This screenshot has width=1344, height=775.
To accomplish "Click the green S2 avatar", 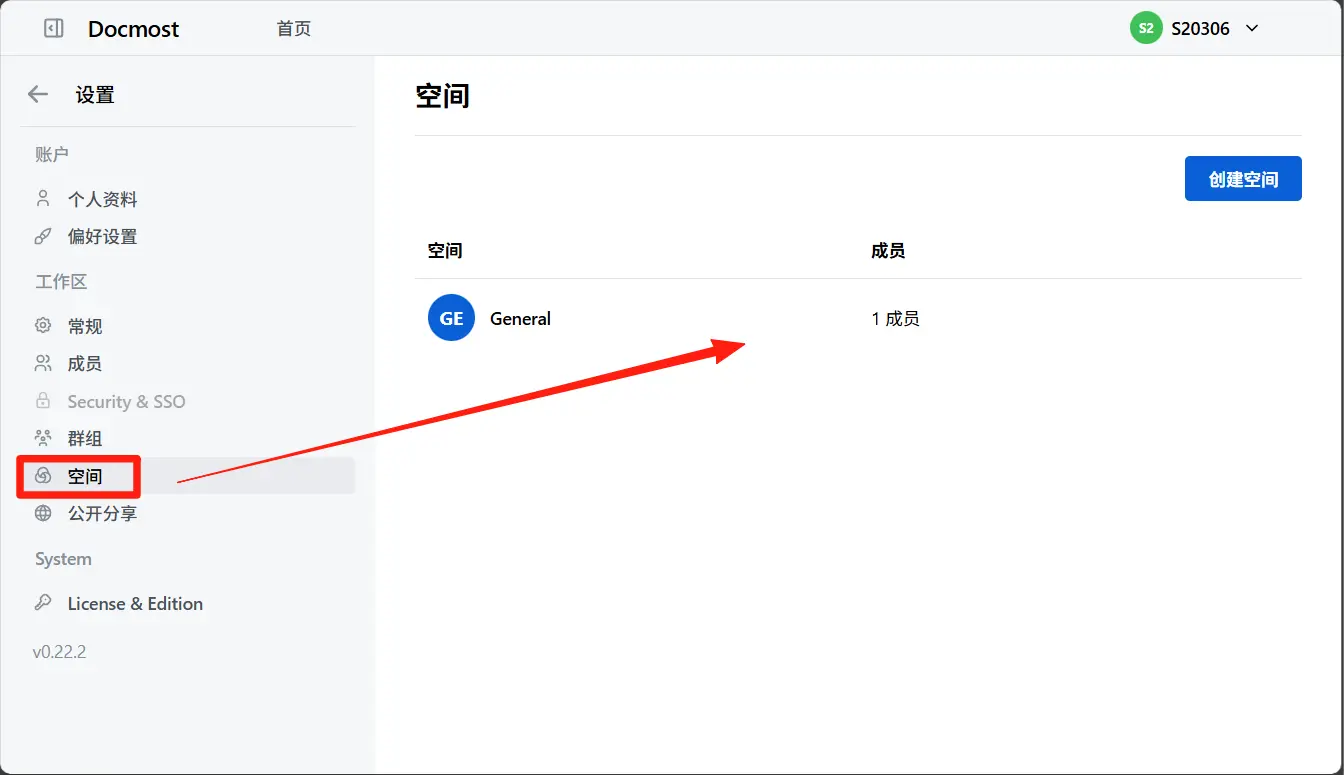I will [1146, 29].
